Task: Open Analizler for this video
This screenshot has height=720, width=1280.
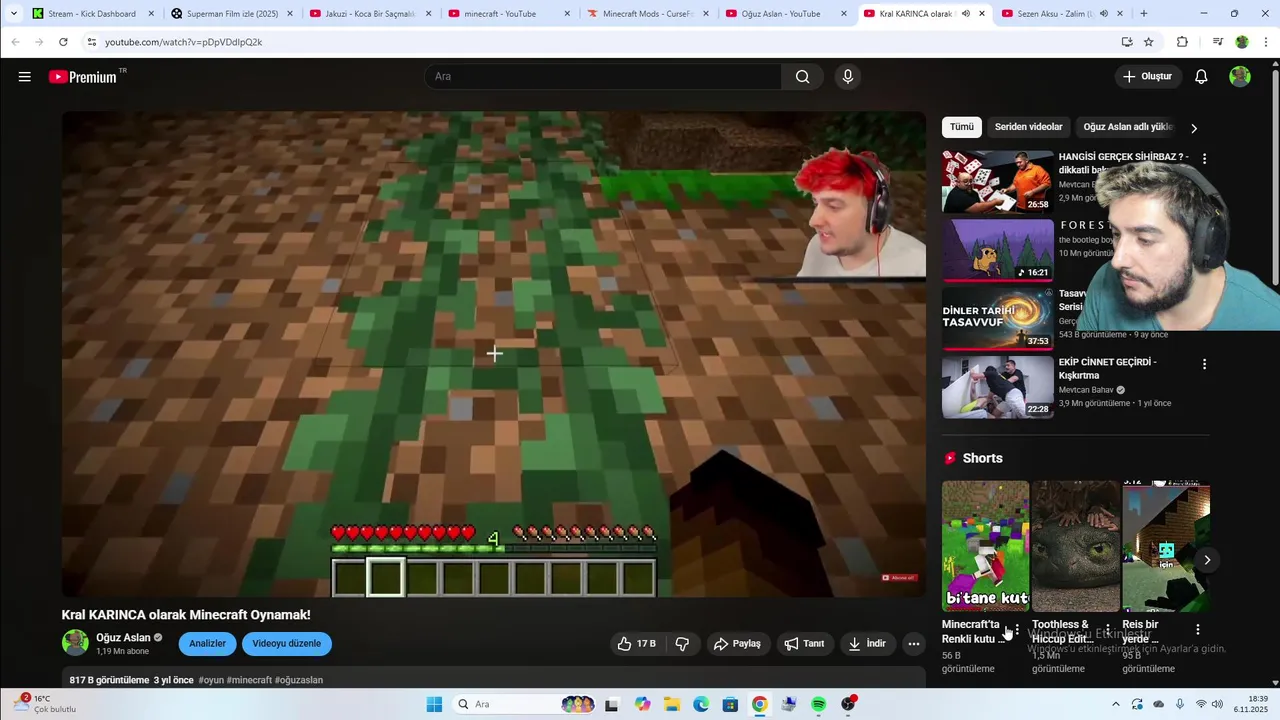Action: pyautogui.click(x=207, y=644)
